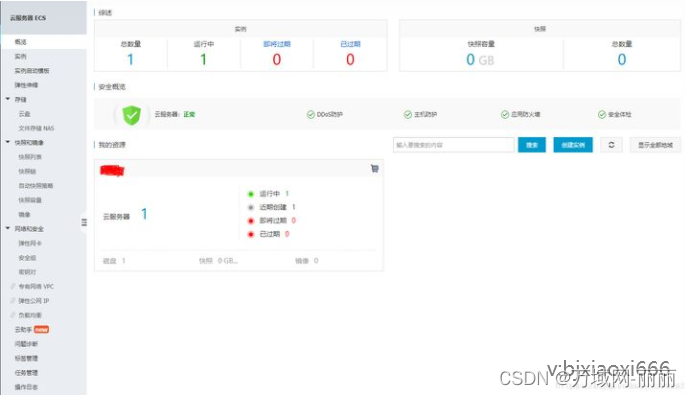Open 密钥对 in the sidebar
The image size is (692, 397).
tap(27, 272)
